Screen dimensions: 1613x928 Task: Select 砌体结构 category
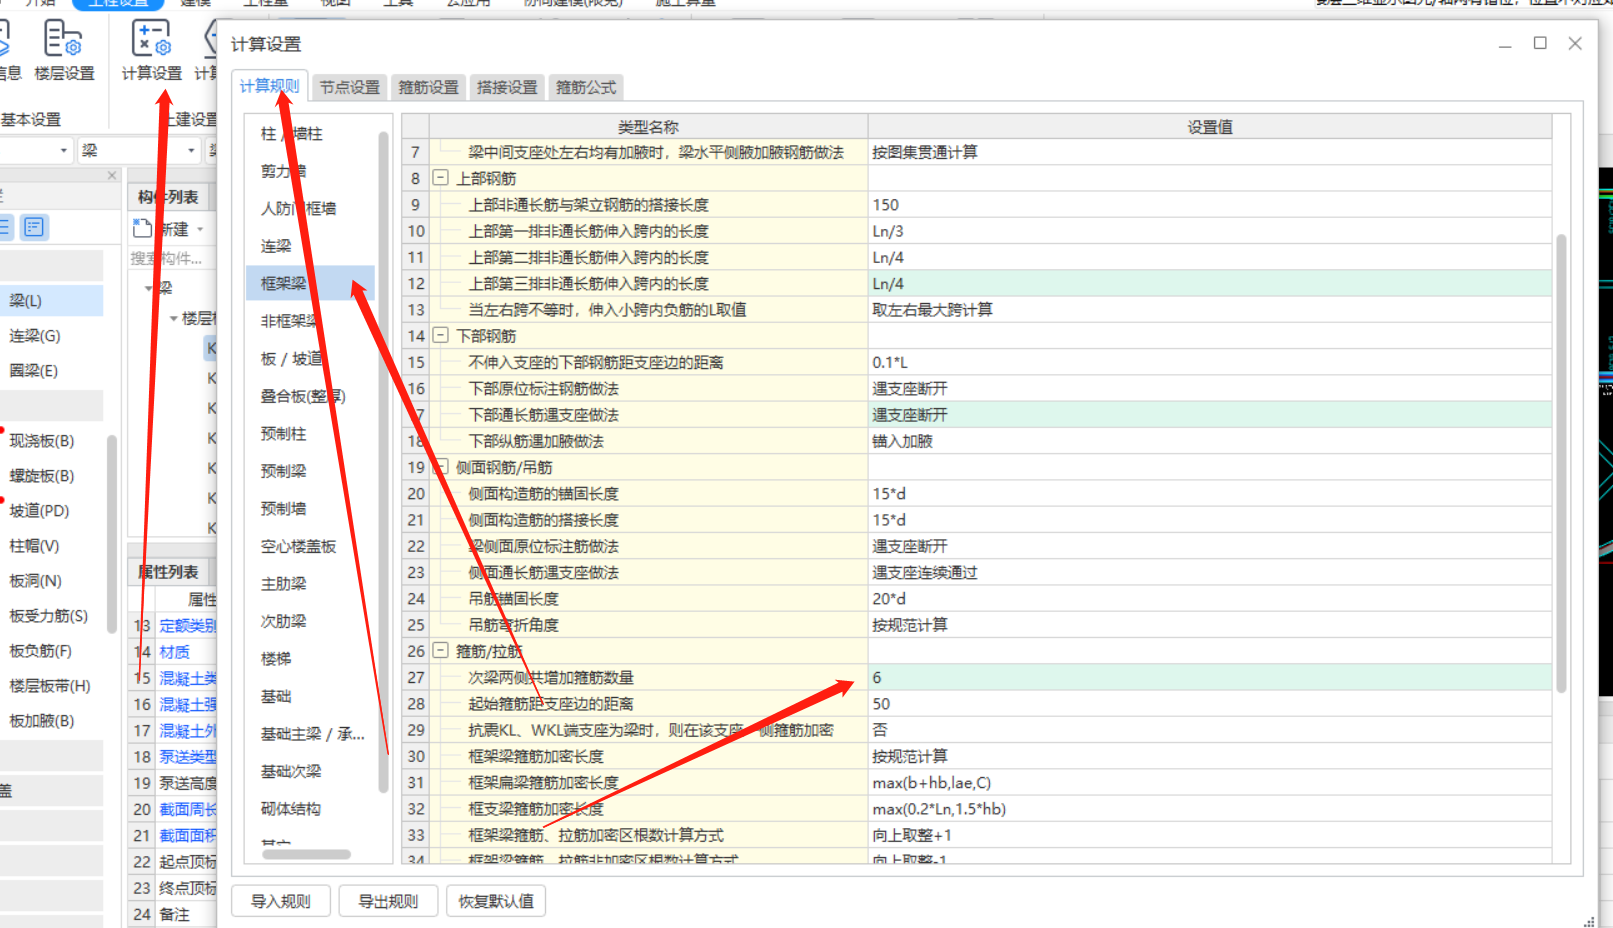(291, 808)
